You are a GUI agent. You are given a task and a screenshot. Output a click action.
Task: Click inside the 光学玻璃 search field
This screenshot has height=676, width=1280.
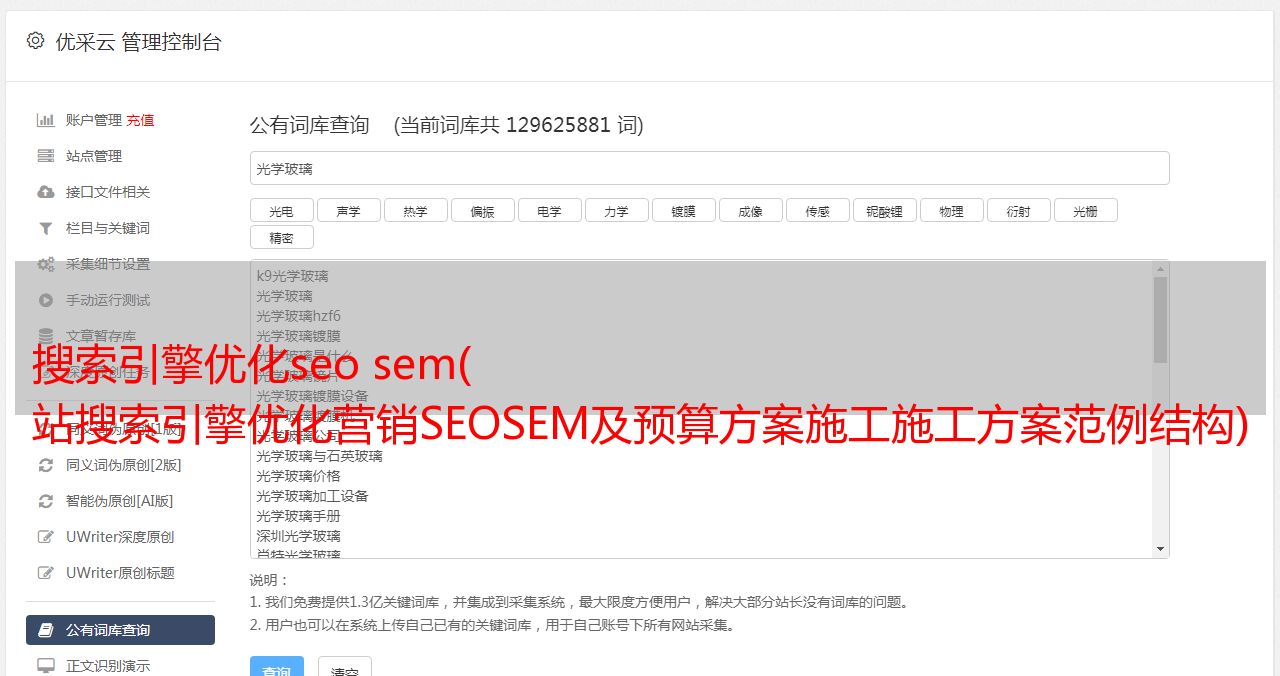[x=710, y=168]
